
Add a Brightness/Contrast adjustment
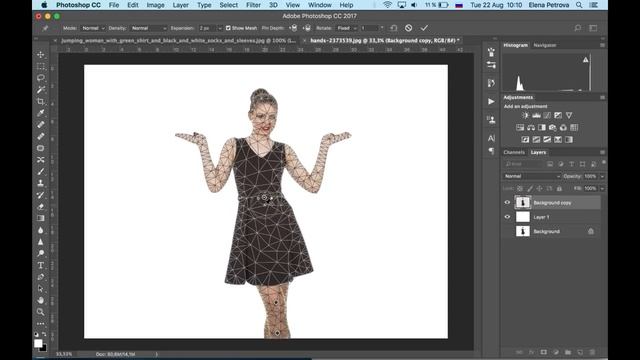coord(525,116)
